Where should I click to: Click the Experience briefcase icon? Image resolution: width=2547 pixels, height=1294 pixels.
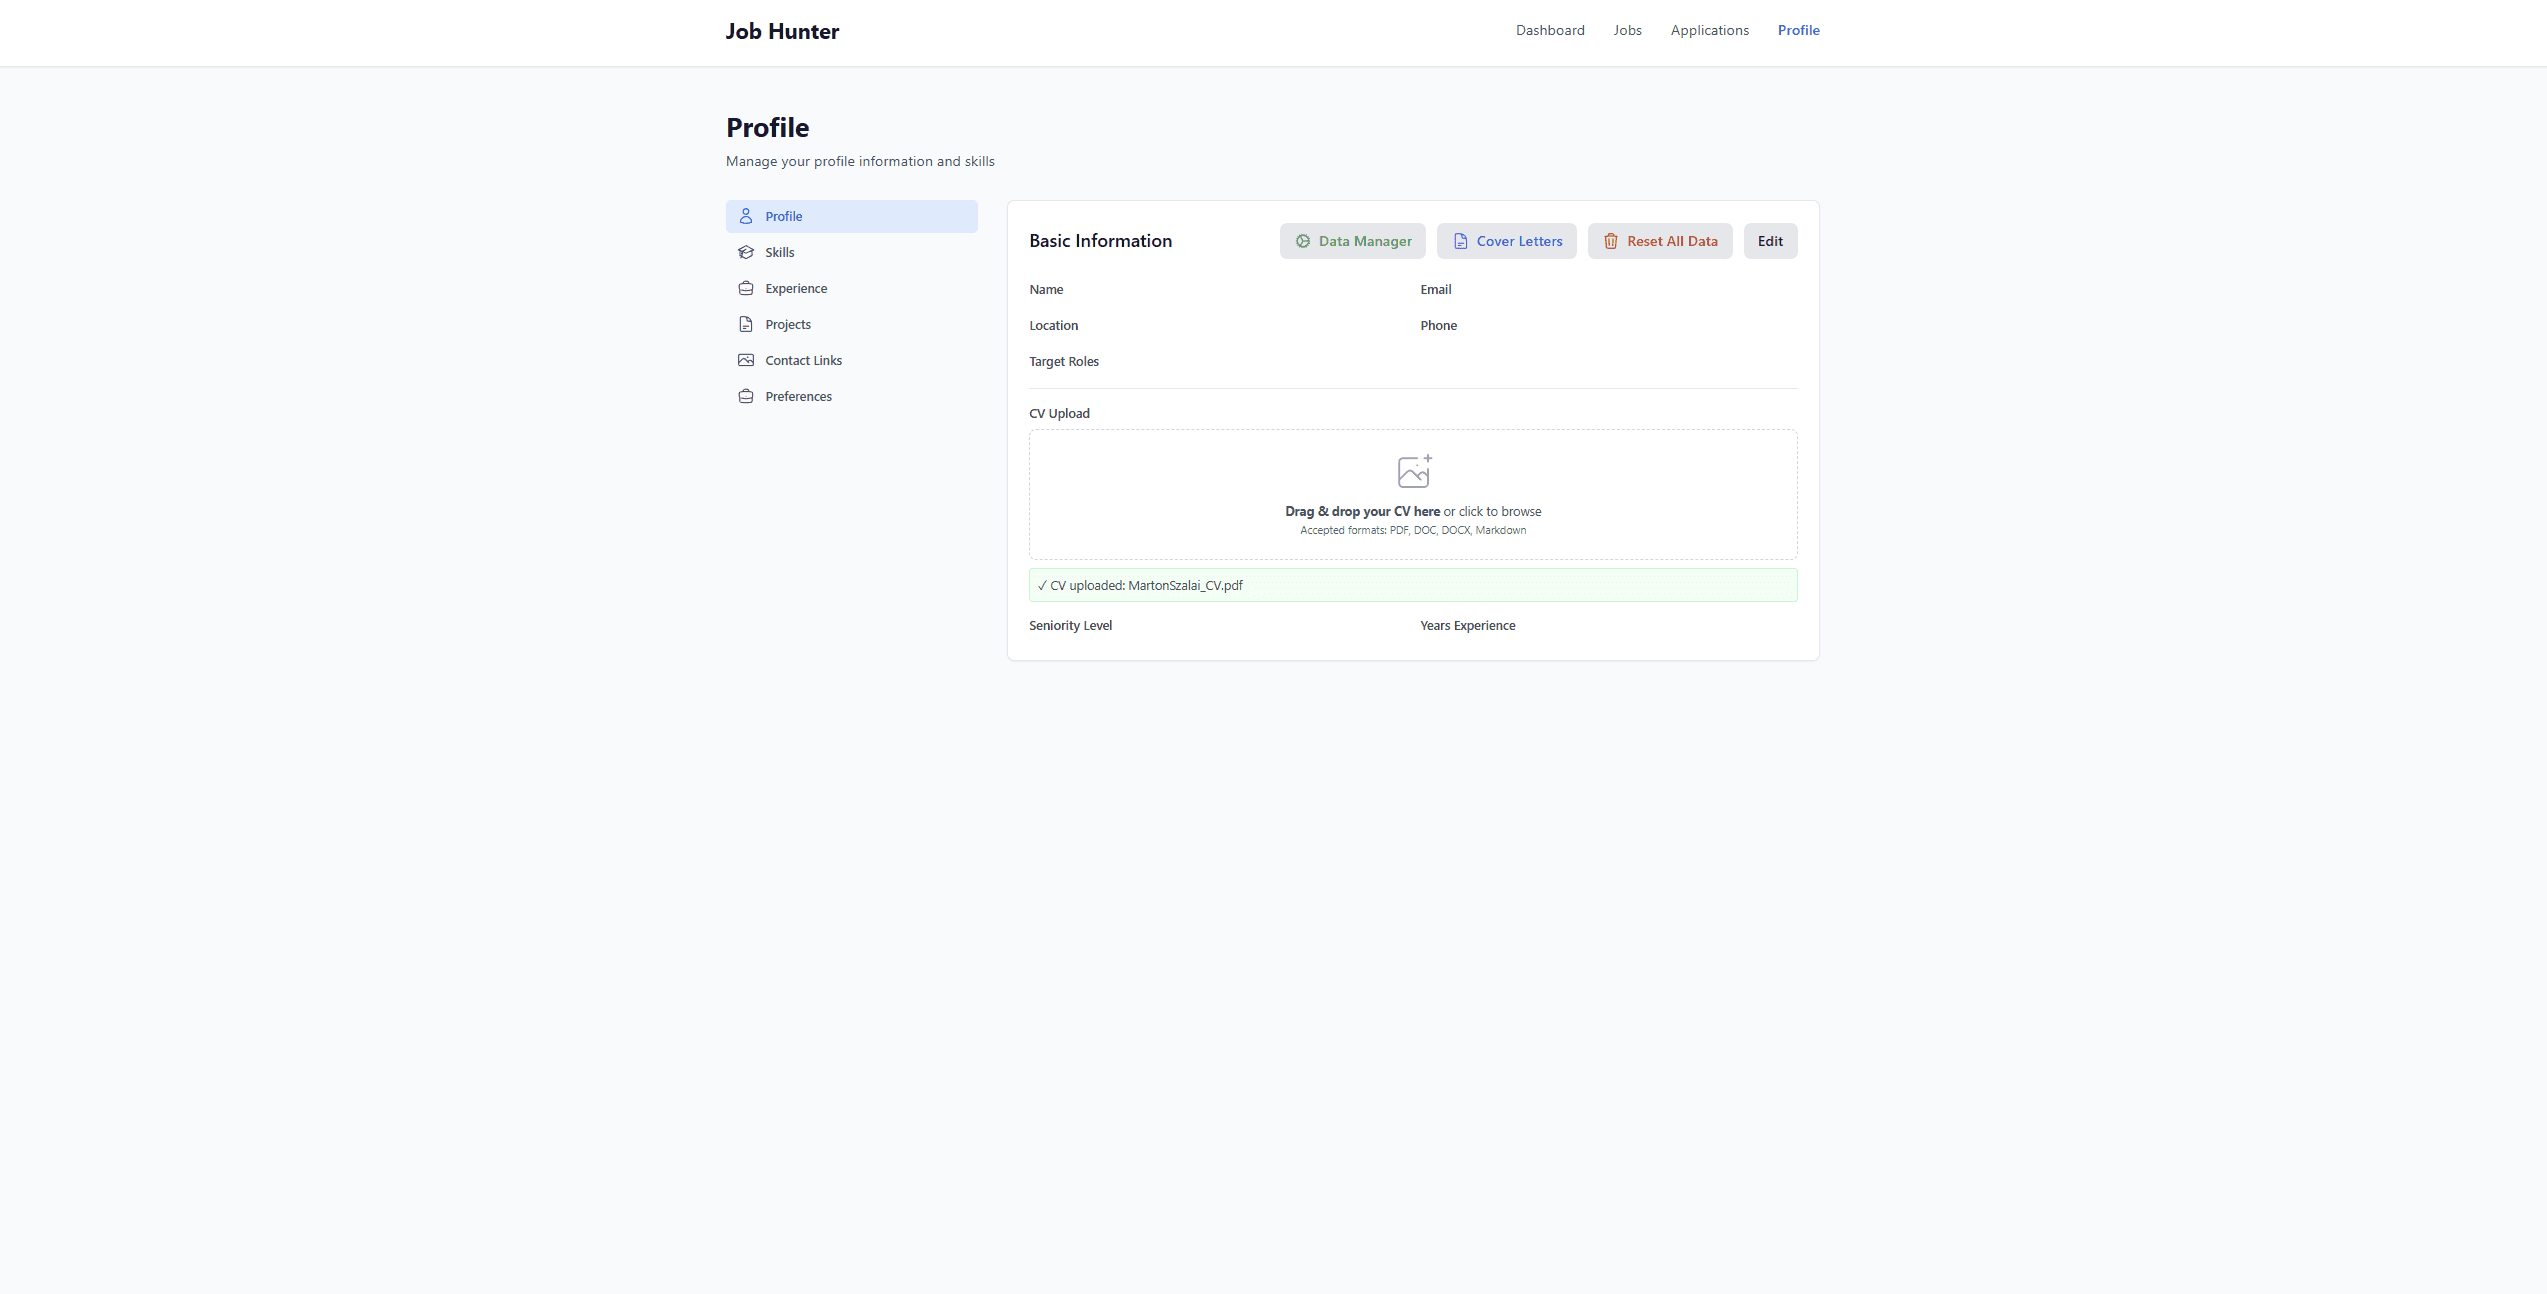point(746,288)
